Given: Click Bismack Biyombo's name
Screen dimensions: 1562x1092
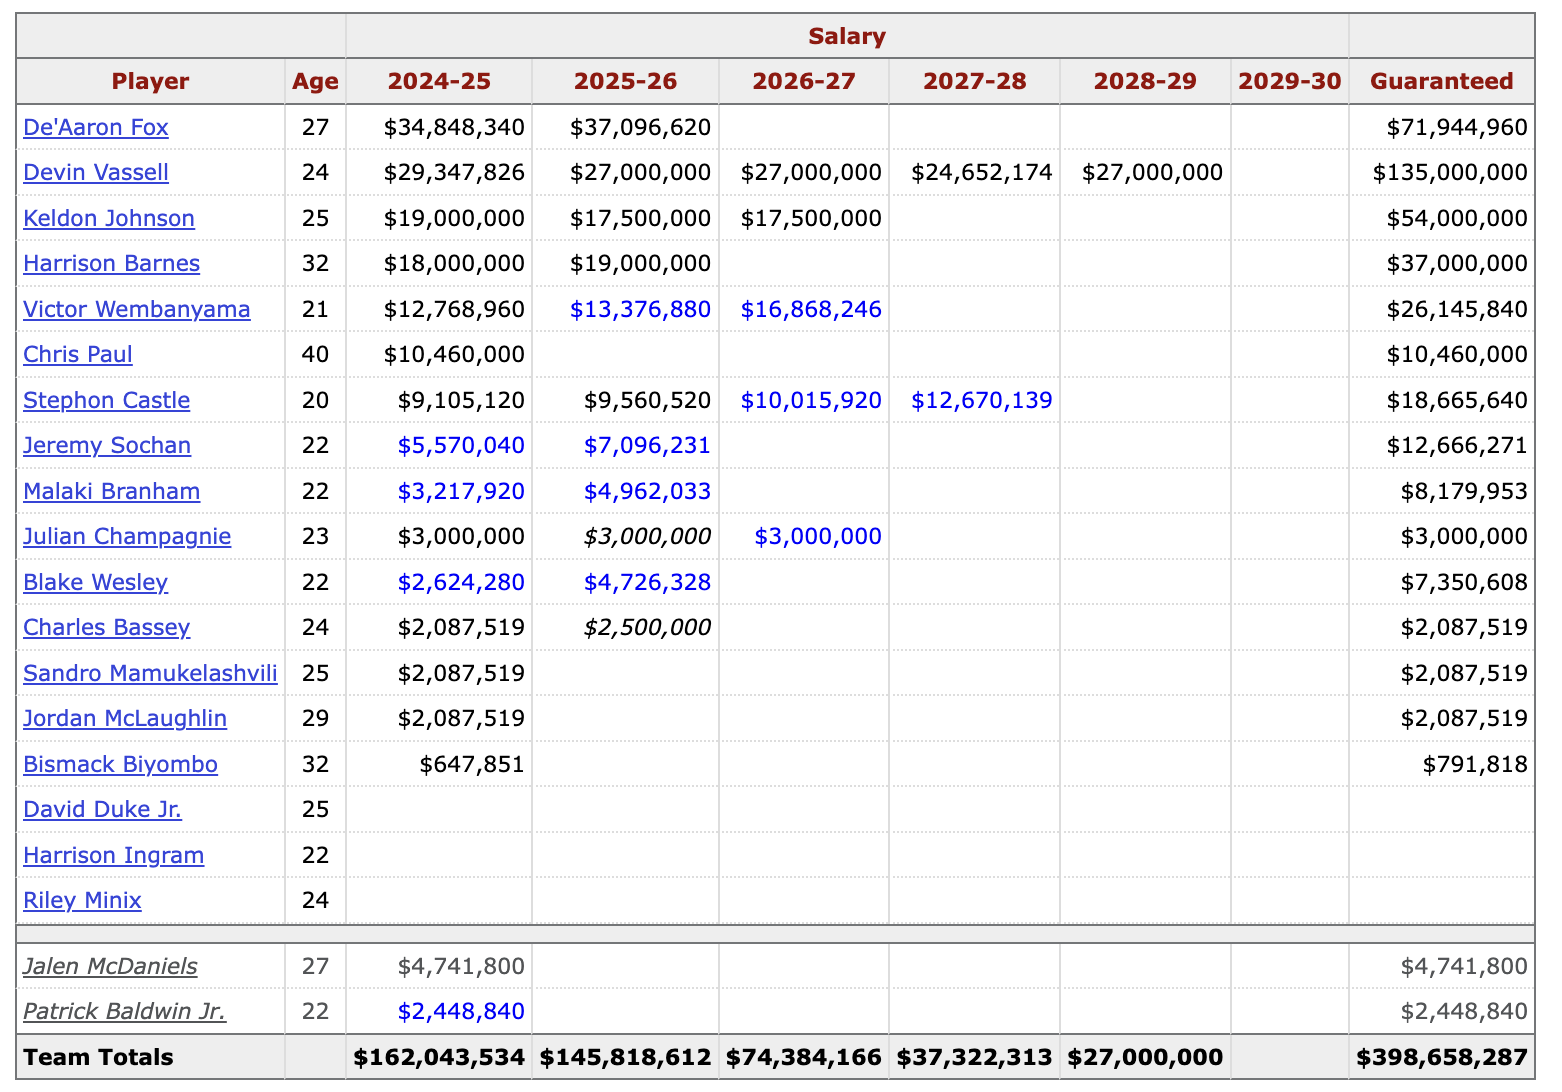Looking at the screenshot, I should point(120,764).
